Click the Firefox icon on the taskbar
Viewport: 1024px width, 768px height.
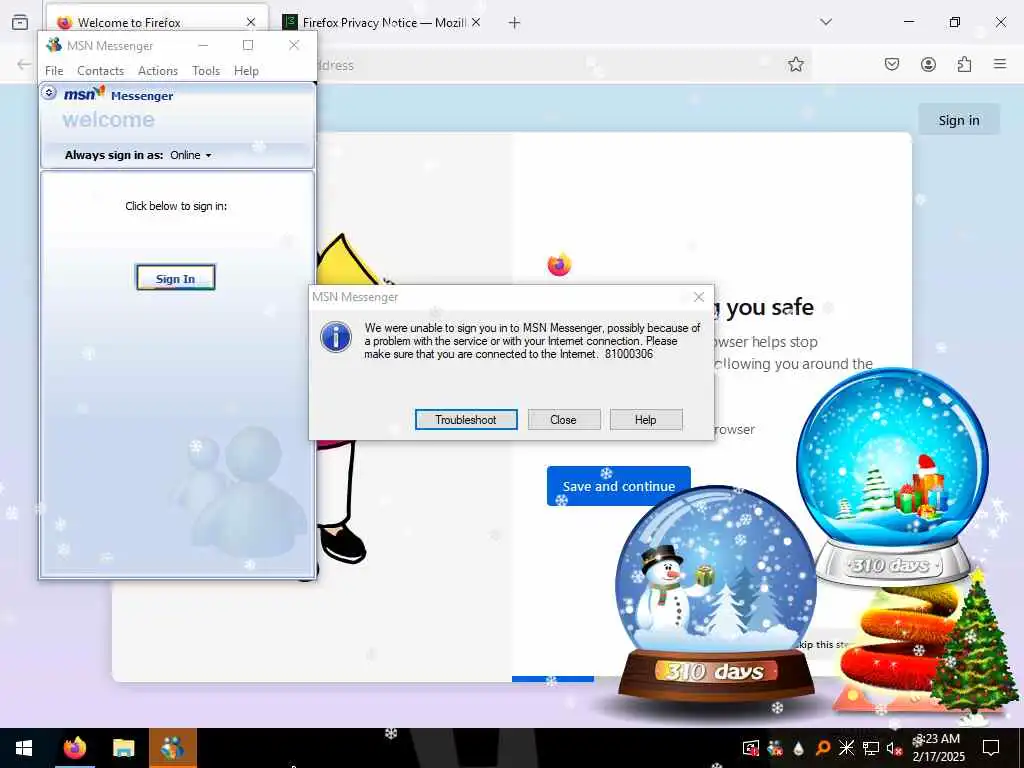[x=74, y=748]
